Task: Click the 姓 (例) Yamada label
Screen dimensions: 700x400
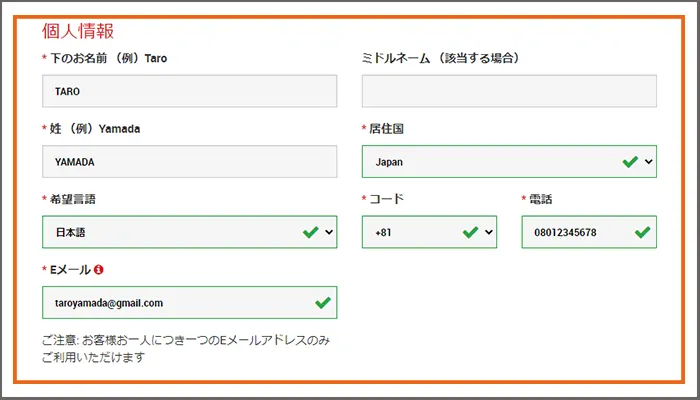Action: tap(95, 129)
